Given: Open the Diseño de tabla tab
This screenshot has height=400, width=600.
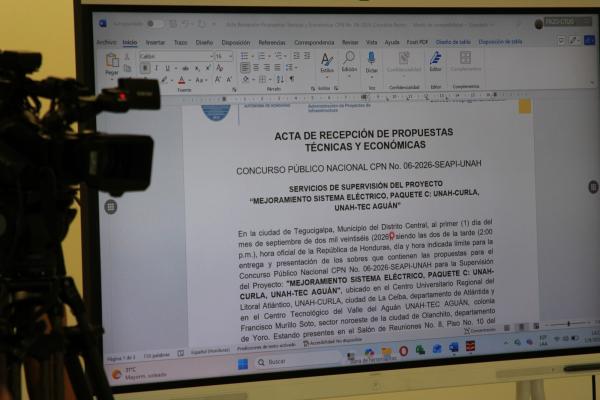Looking at the screenshot, I should (453, 42).
